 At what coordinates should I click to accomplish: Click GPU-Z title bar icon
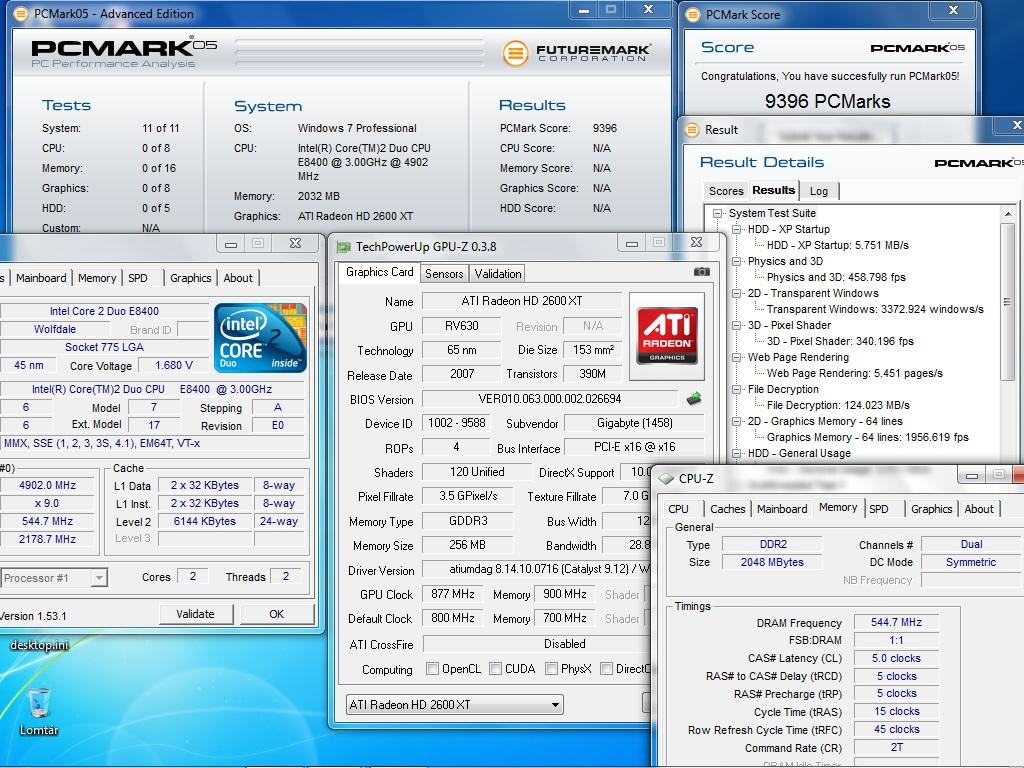[x=343, y=247]
